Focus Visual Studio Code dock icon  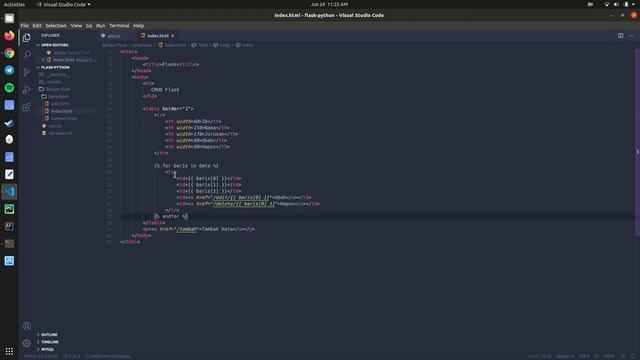pyautogui.click(x=9, y=192)
